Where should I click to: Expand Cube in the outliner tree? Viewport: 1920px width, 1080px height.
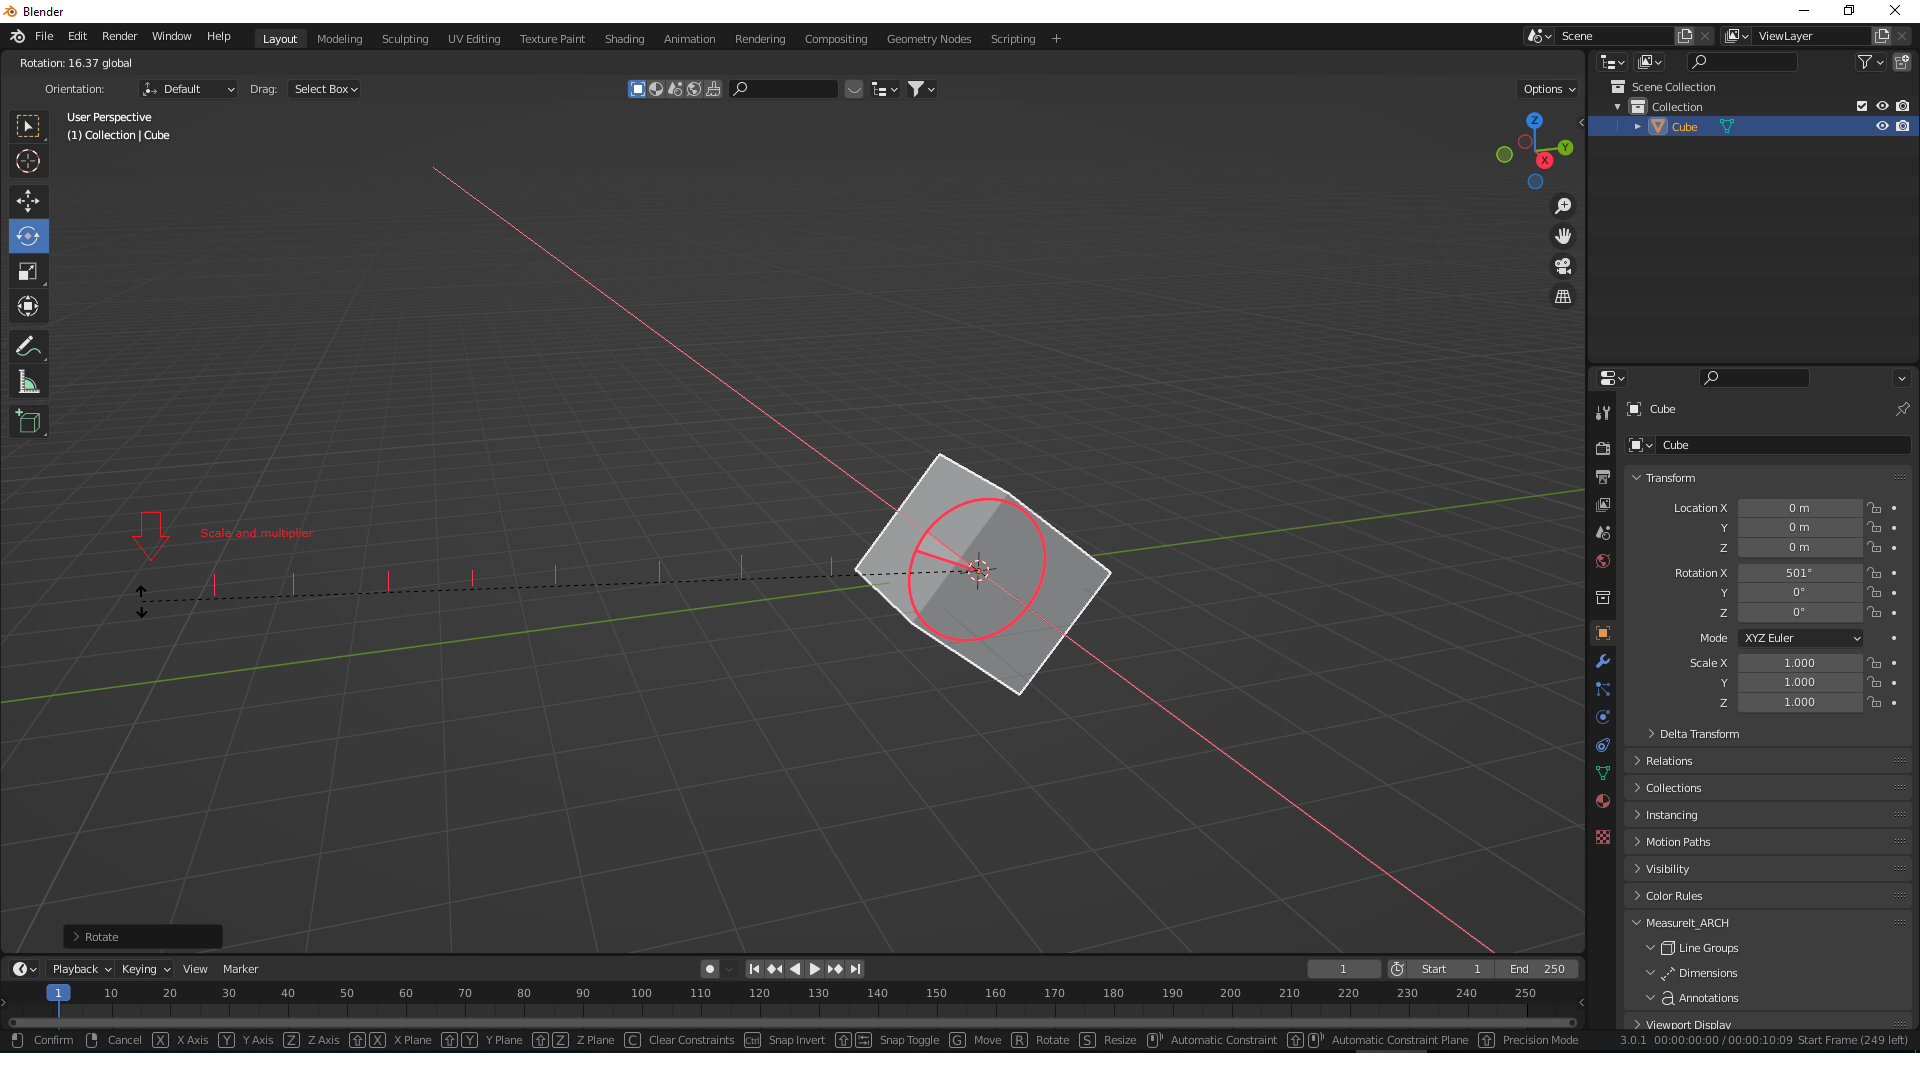pyautogui.click(x=1638, y=127)
